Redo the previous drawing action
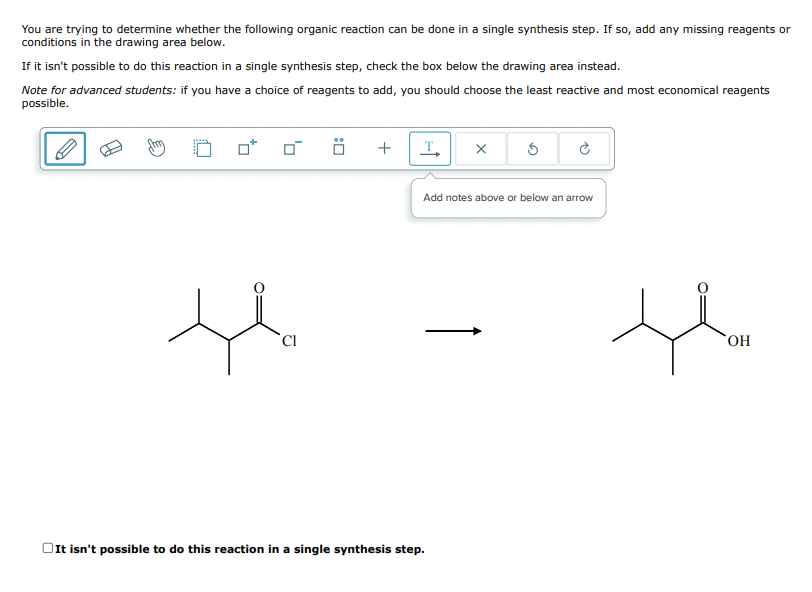This screenshot has height=592, width=812. pyautogui.click(x=584, y=148)
